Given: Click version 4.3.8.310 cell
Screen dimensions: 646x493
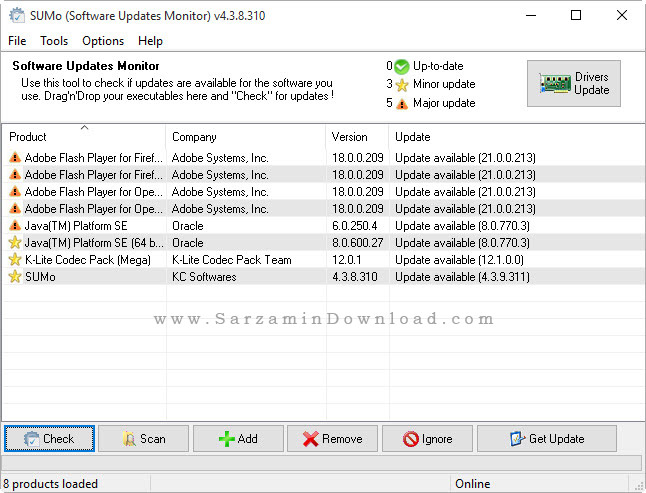Looking at the screenshot, I should click(x=354, y=277).
